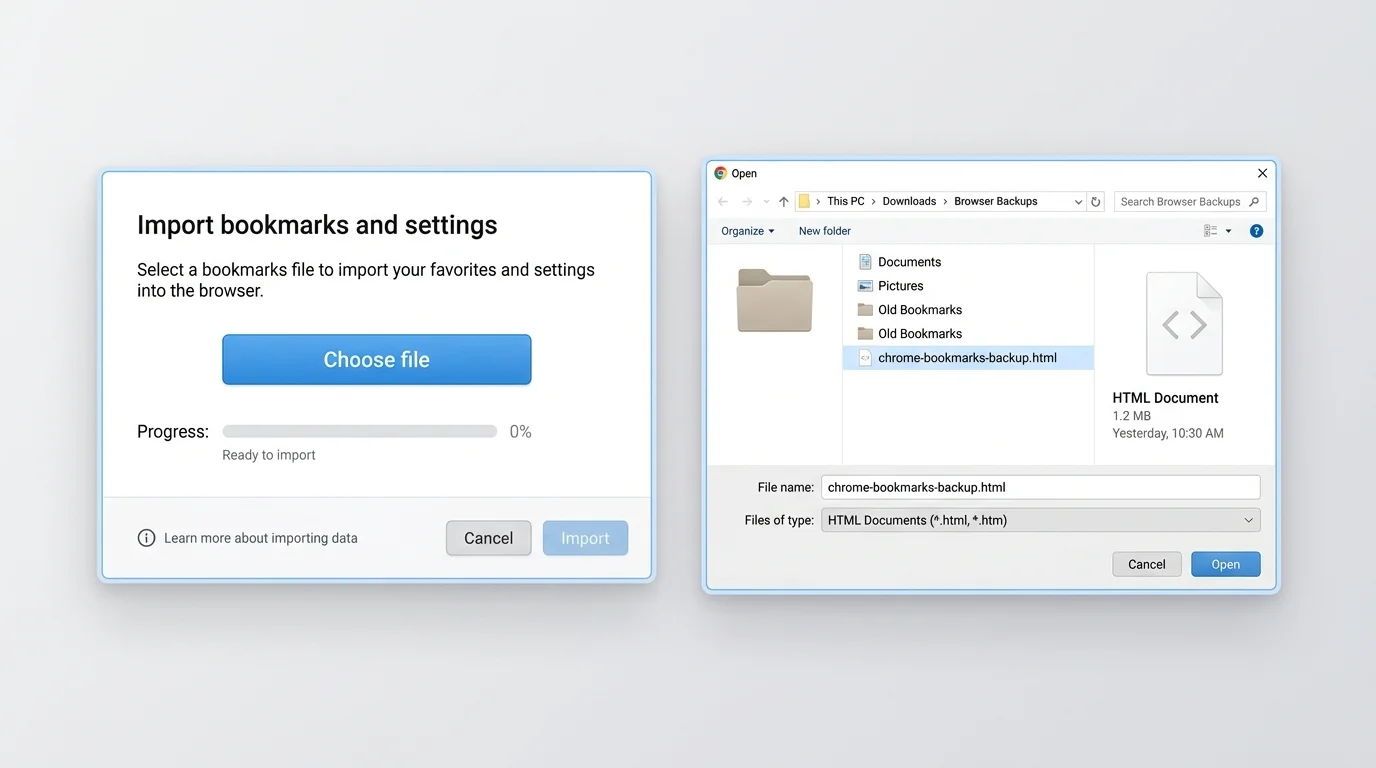Click Open to confirm the selected file
The height and width of the screenshot is (768, 1376).
pyautogui.click(x=1225, y=564)
